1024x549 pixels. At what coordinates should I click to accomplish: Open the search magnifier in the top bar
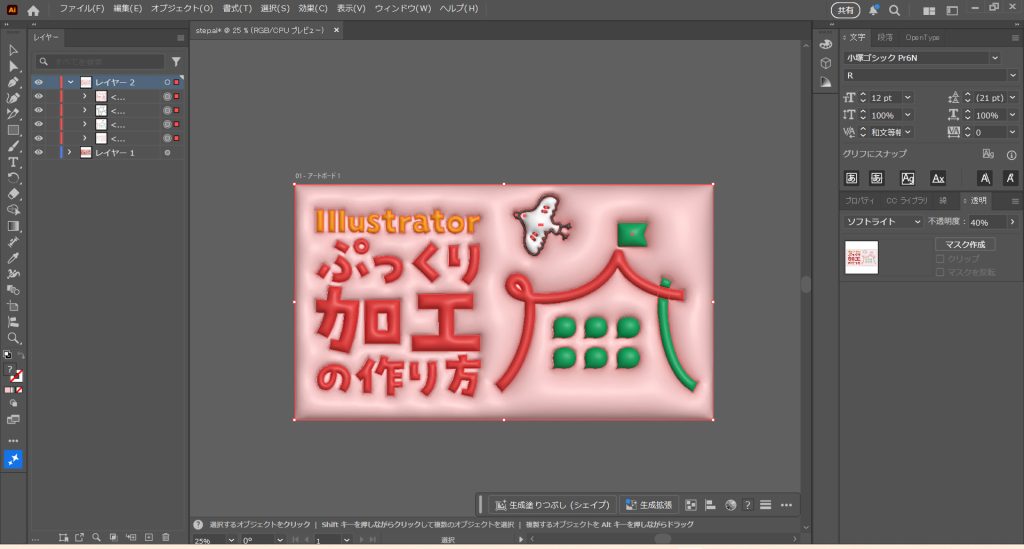(894, 10)
